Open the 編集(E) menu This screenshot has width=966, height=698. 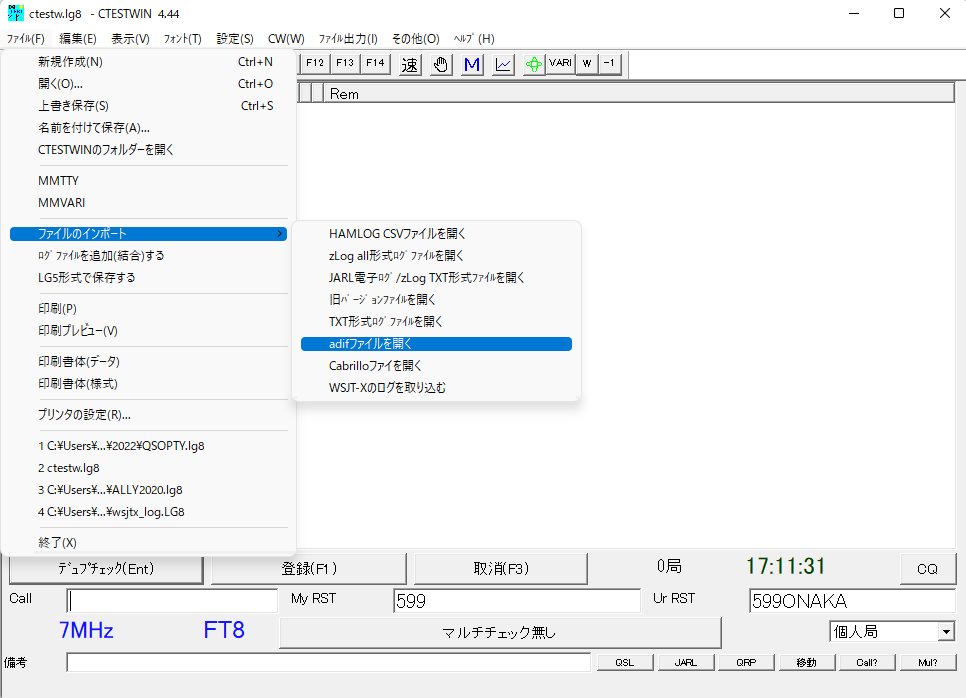(78, 39)
